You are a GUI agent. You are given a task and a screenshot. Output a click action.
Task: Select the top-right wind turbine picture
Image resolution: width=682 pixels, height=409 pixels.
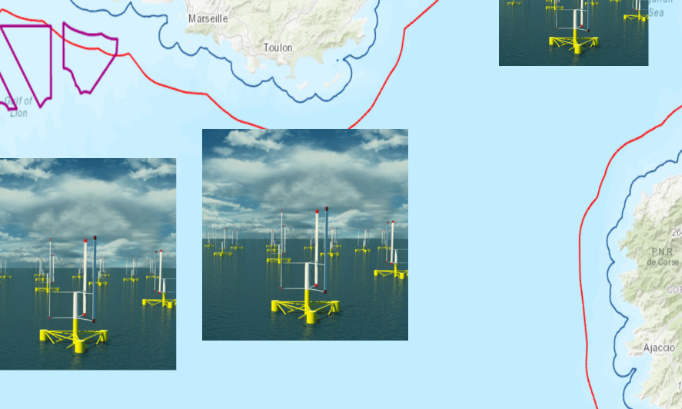coord(573,32)
